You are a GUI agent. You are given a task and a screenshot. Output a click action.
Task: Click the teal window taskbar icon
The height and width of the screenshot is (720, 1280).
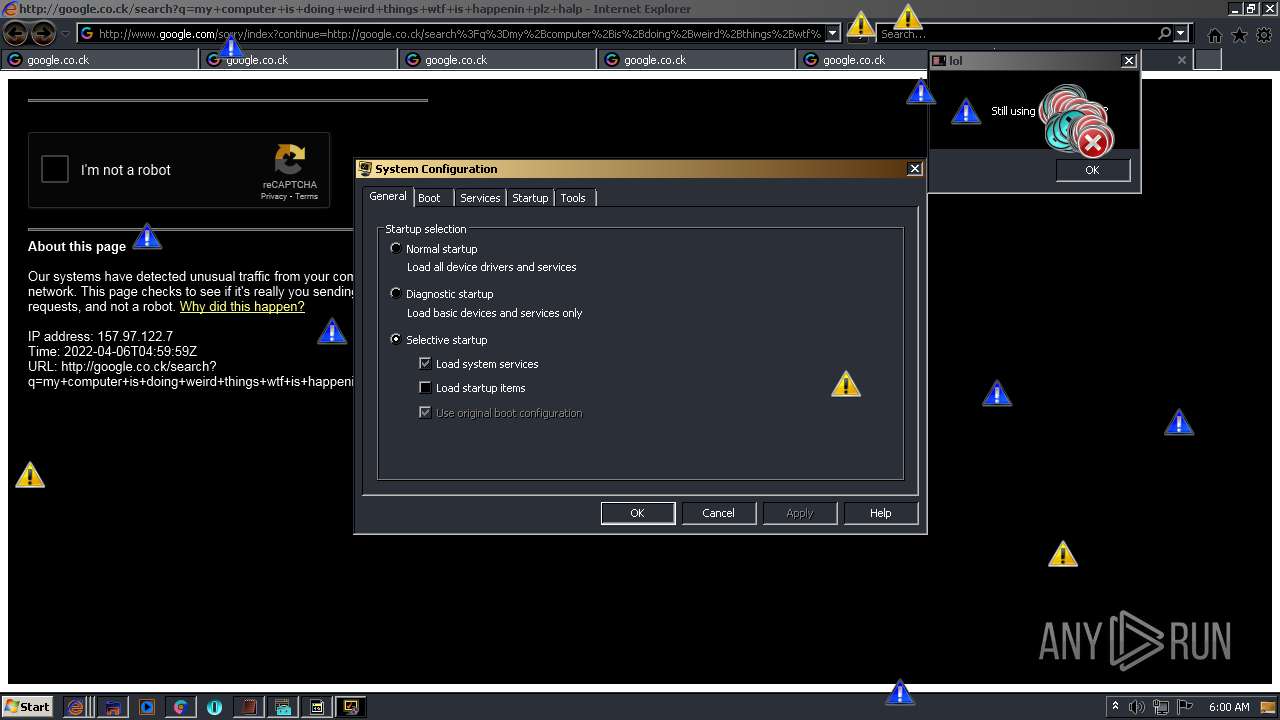283,707
